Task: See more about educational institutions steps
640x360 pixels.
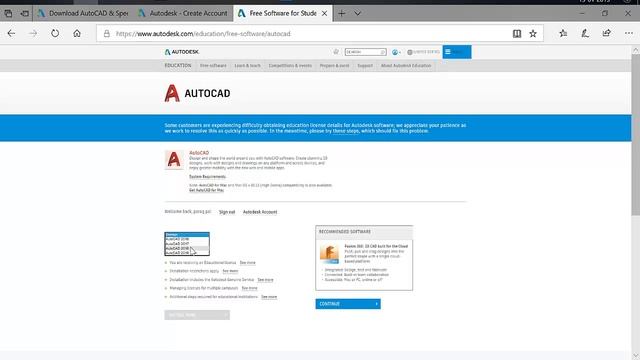Action: point(269,297)
